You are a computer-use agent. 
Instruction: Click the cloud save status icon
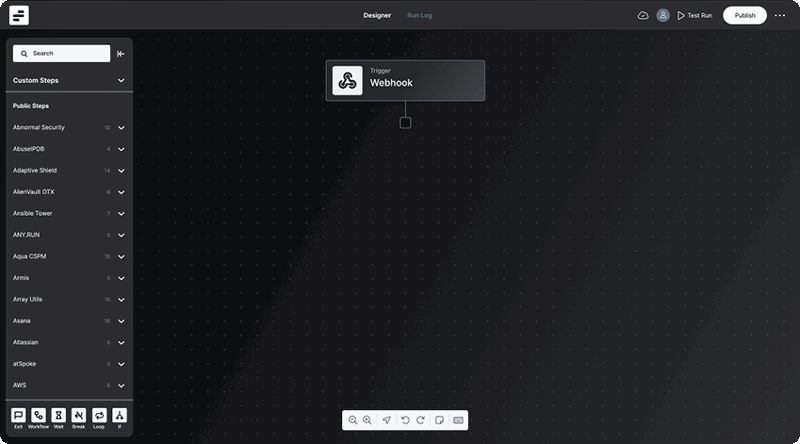[x=643, y=15]
